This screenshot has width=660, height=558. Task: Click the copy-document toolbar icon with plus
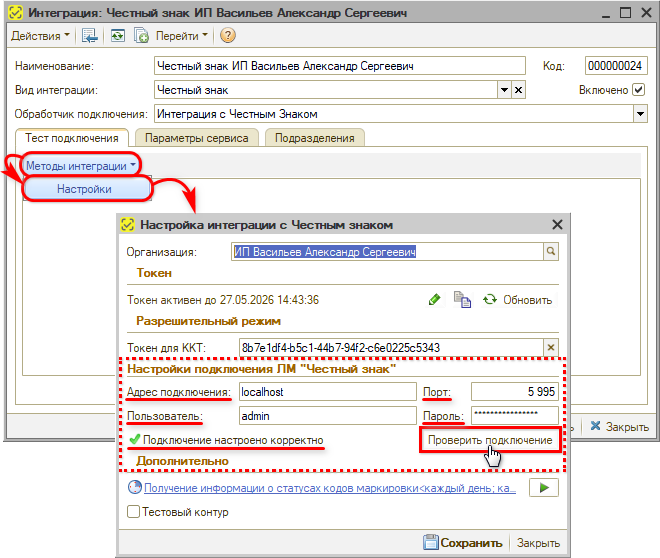141,36
